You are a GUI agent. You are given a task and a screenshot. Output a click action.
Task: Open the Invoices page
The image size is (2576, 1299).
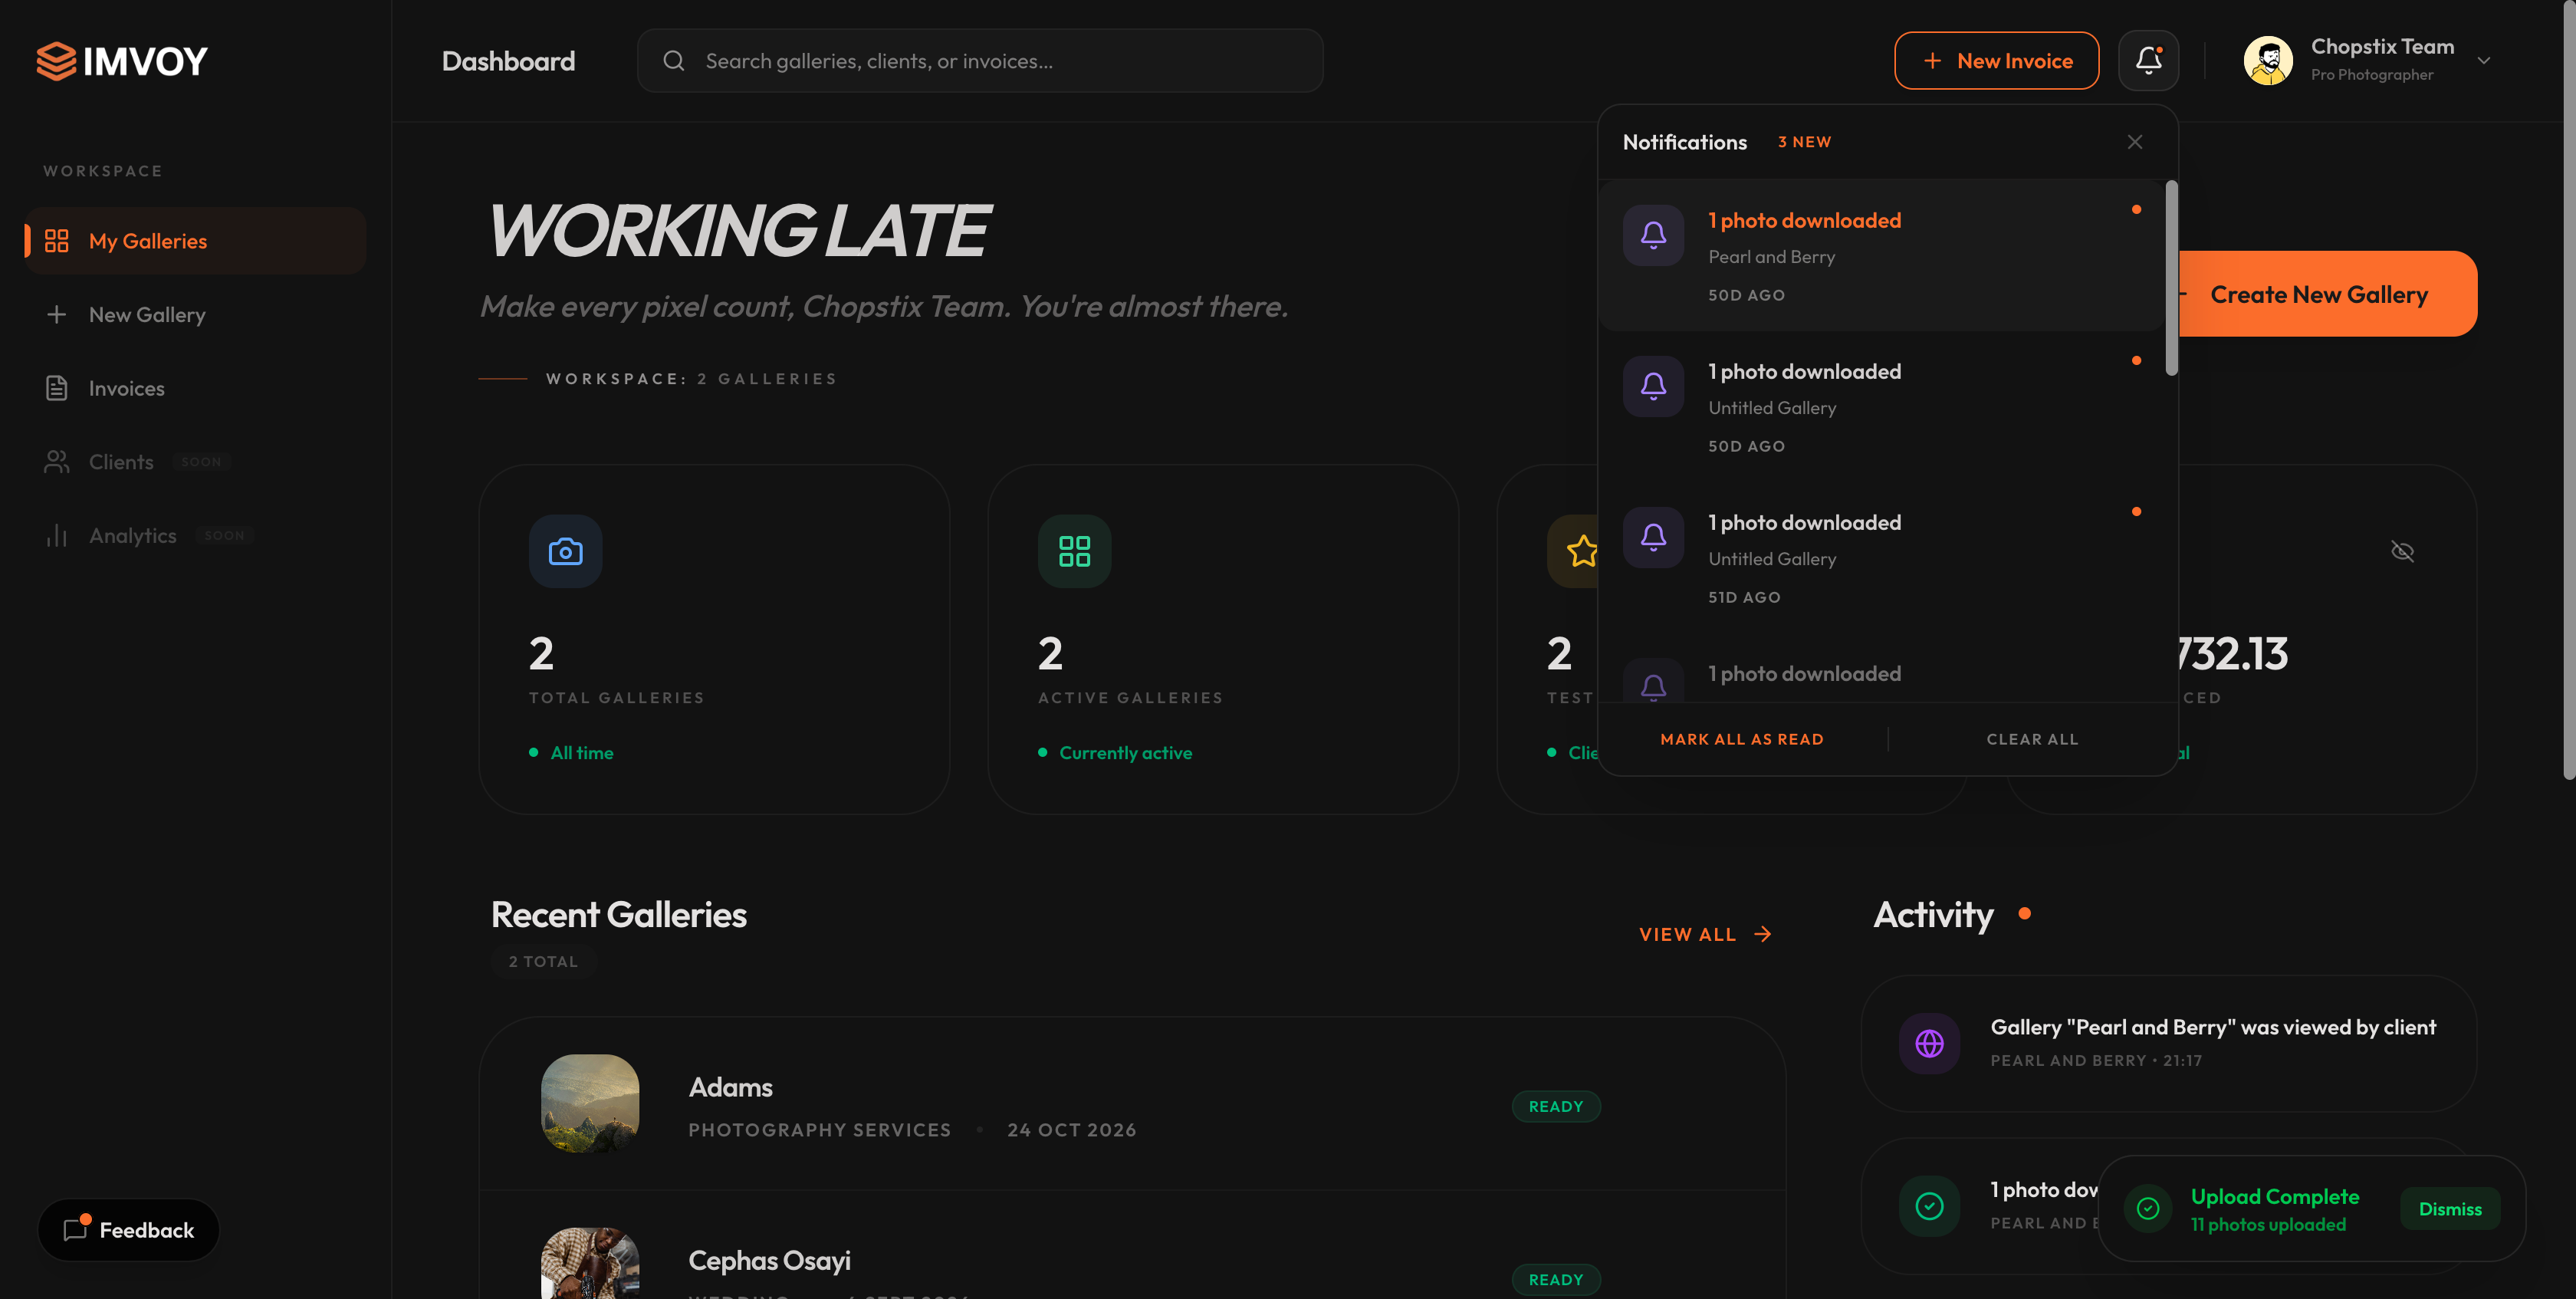pyautogui.click(x=196, y=388)
